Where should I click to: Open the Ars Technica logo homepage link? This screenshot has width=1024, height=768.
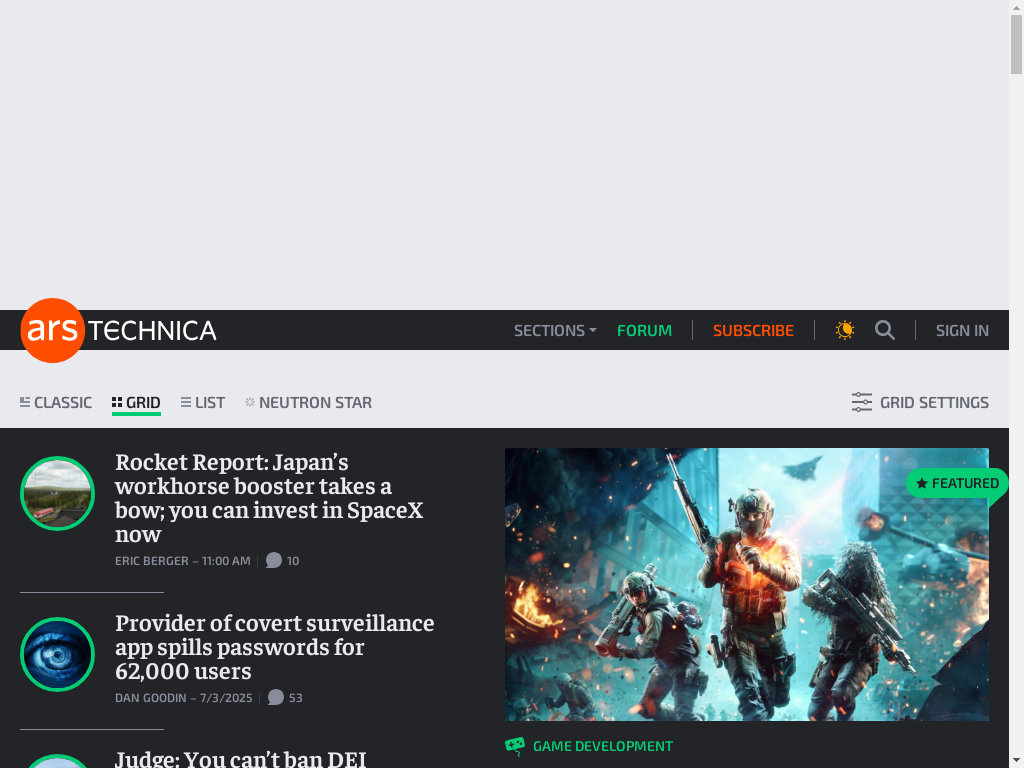coord(118,330)
